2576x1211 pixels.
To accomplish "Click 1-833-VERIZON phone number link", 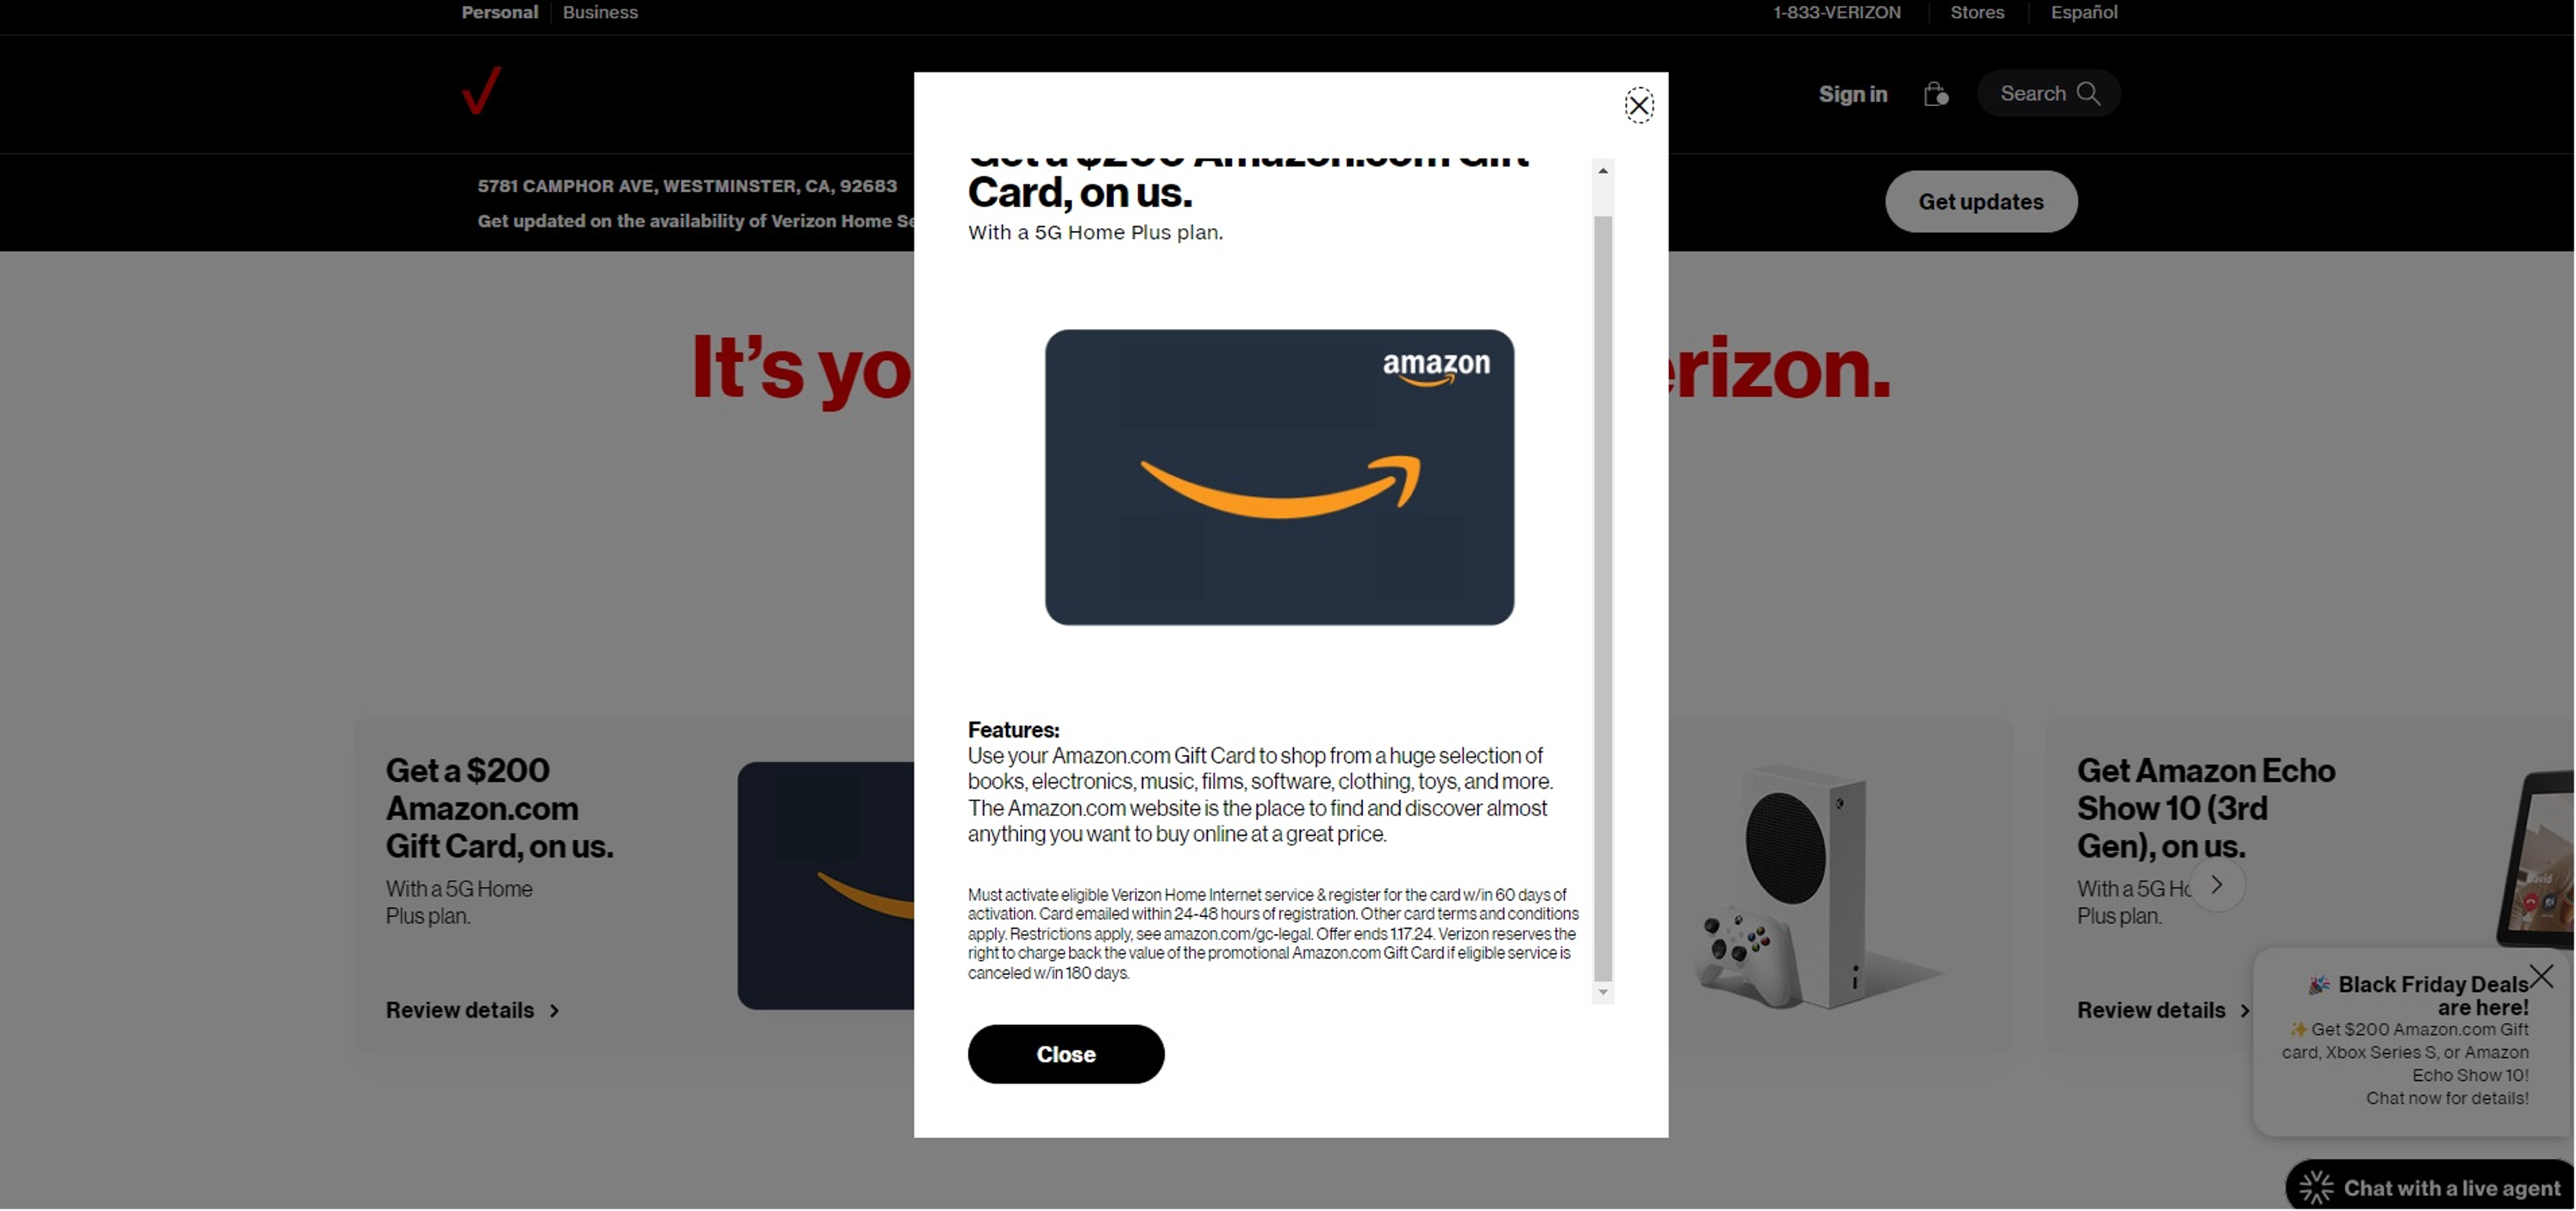I will coord(1835,11).
